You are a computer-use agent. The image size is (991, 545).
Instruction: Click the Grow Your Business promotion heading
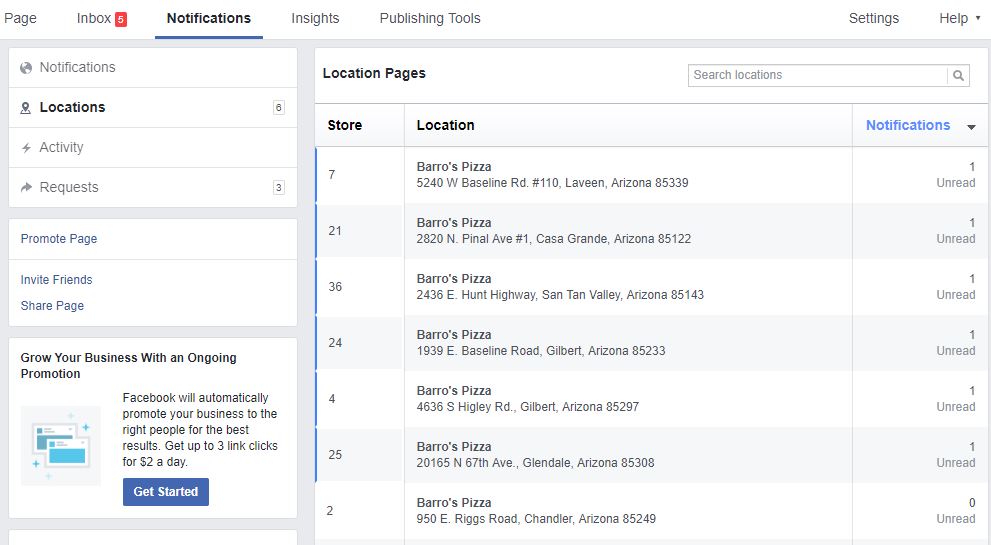(x=128, y=365)
